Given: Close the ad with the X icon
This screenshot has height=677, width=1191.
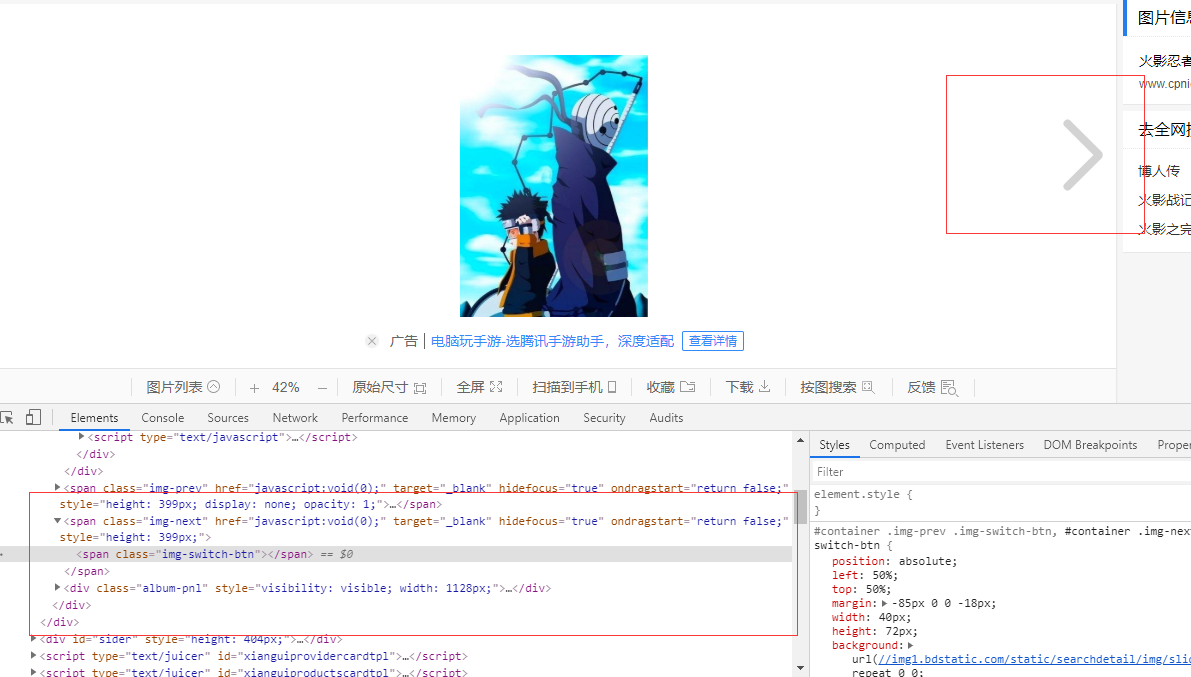Looking at the screenshot, I should pyautogui.click(x=371, y=341).
